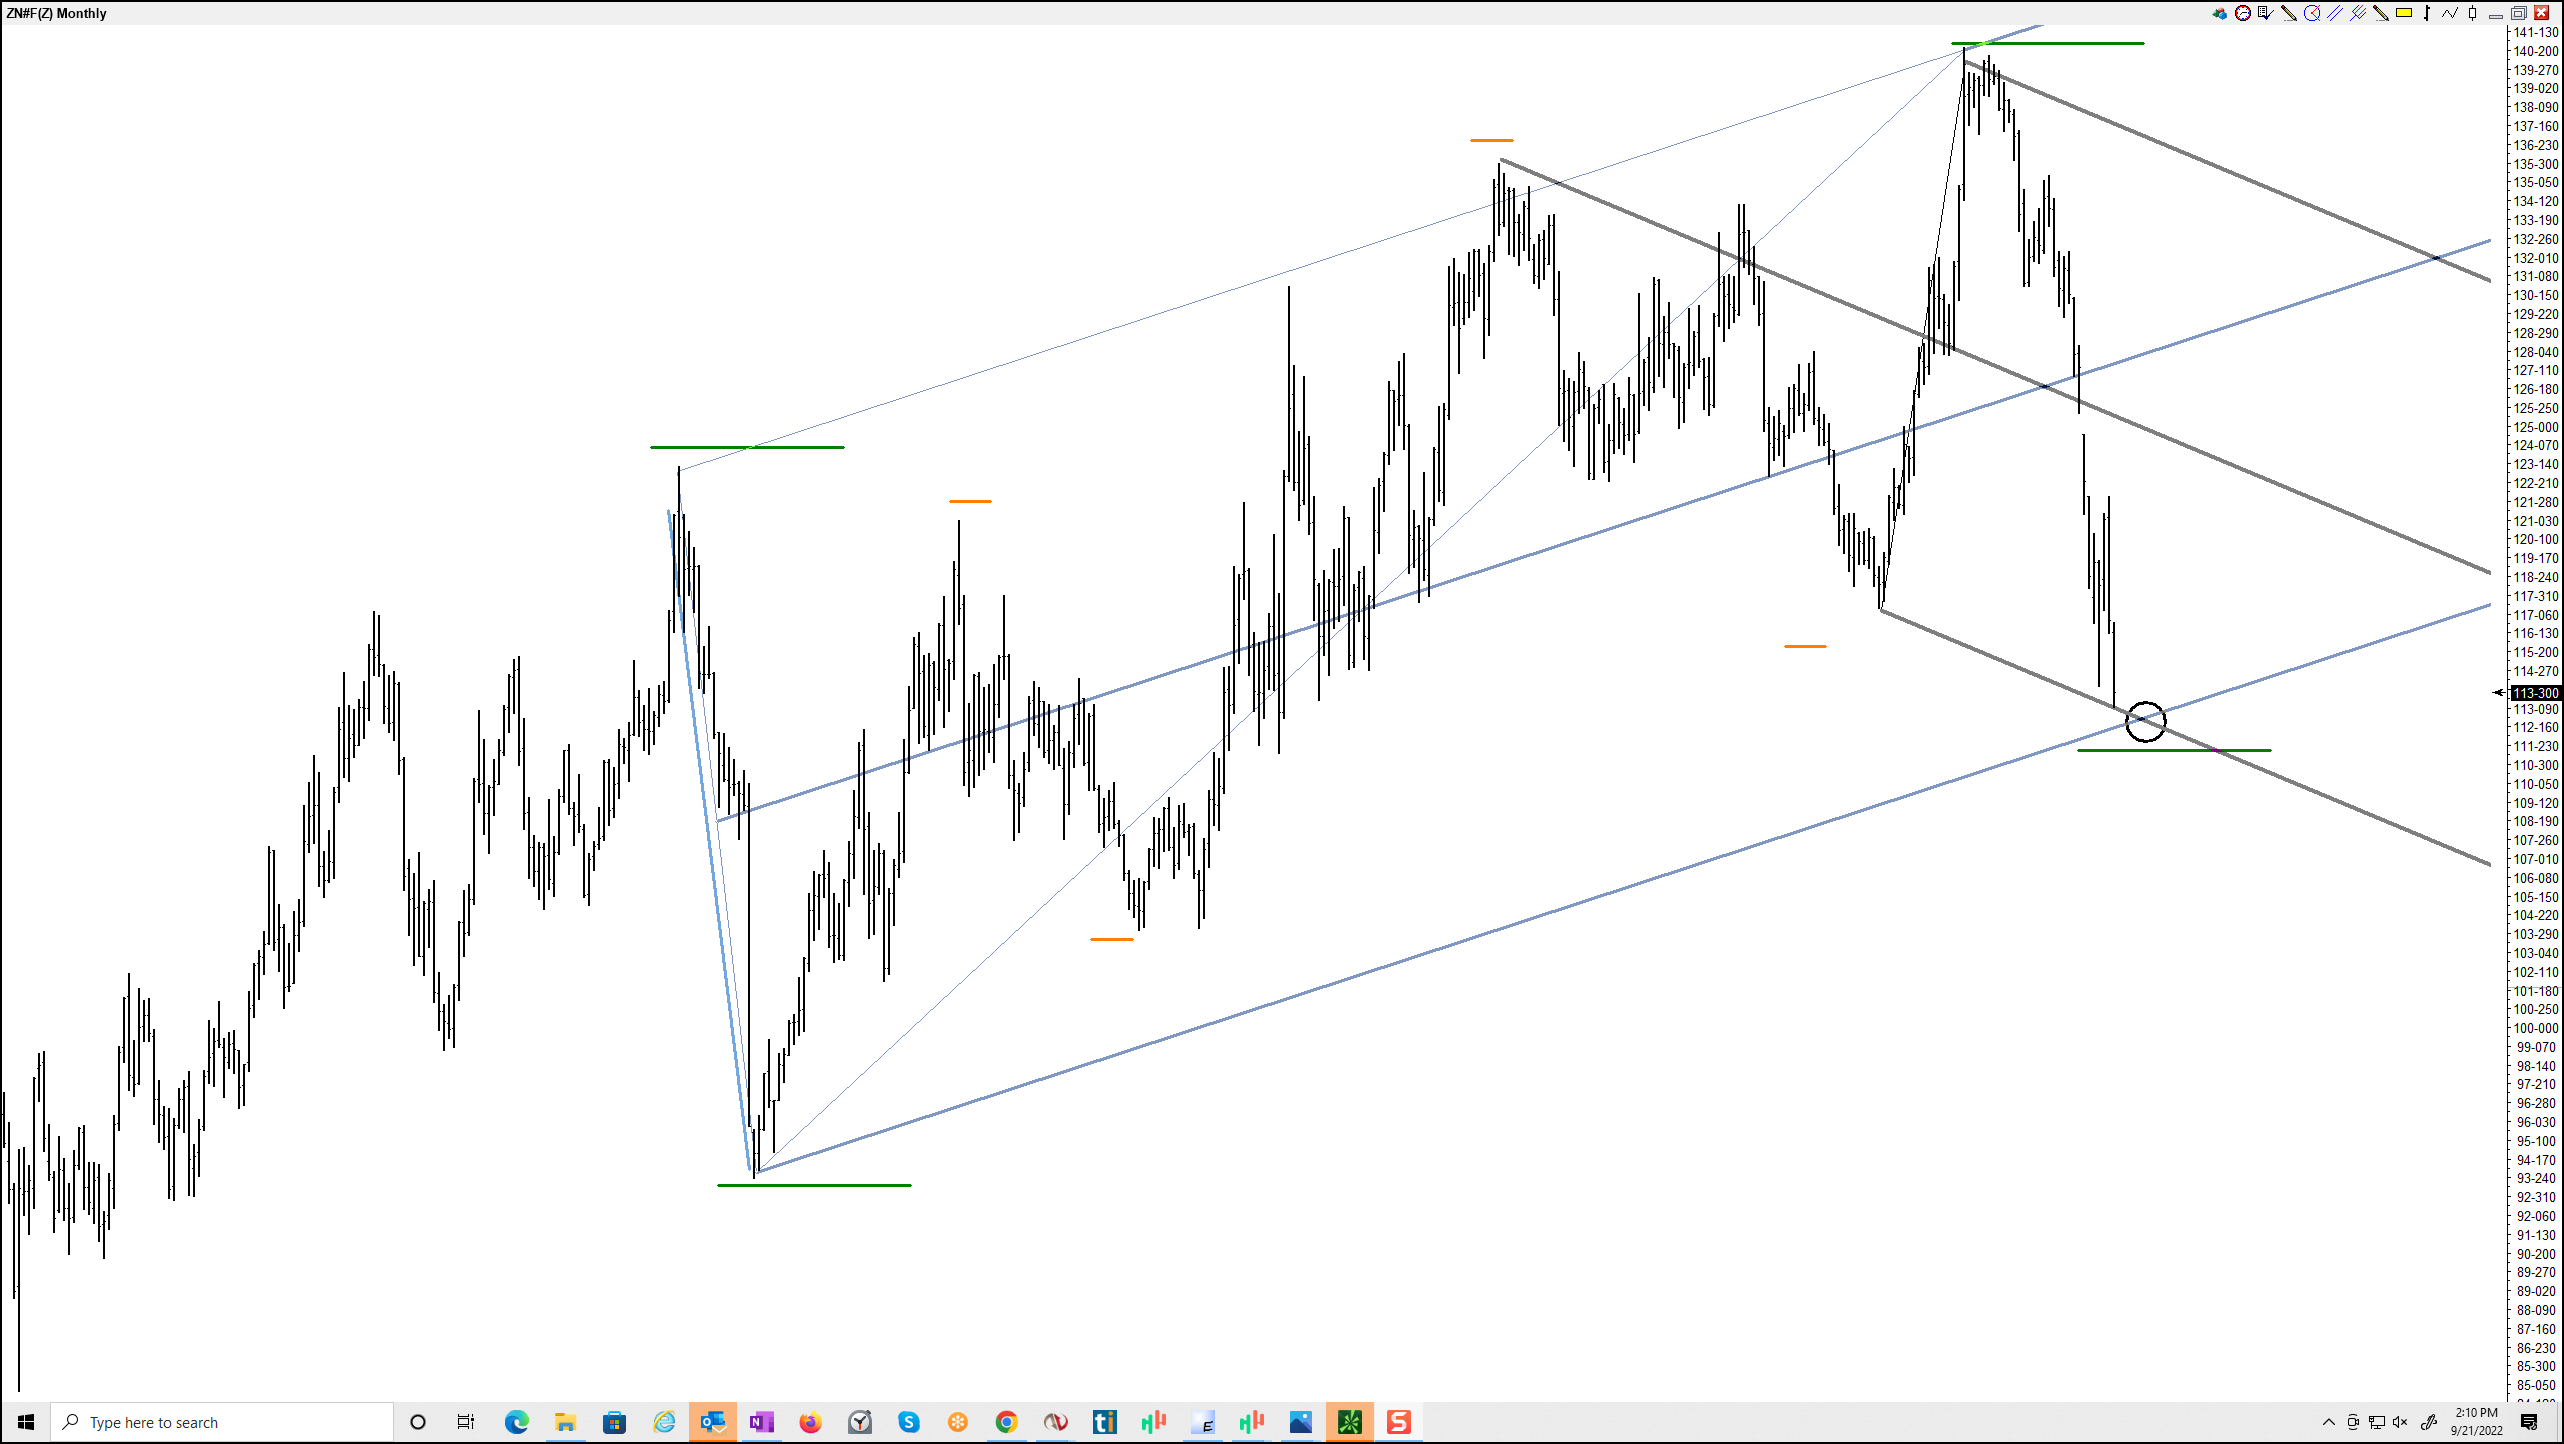
Task: Select the blue circle angle tool
Action: pyautogui.click(x=2312, y=13)
